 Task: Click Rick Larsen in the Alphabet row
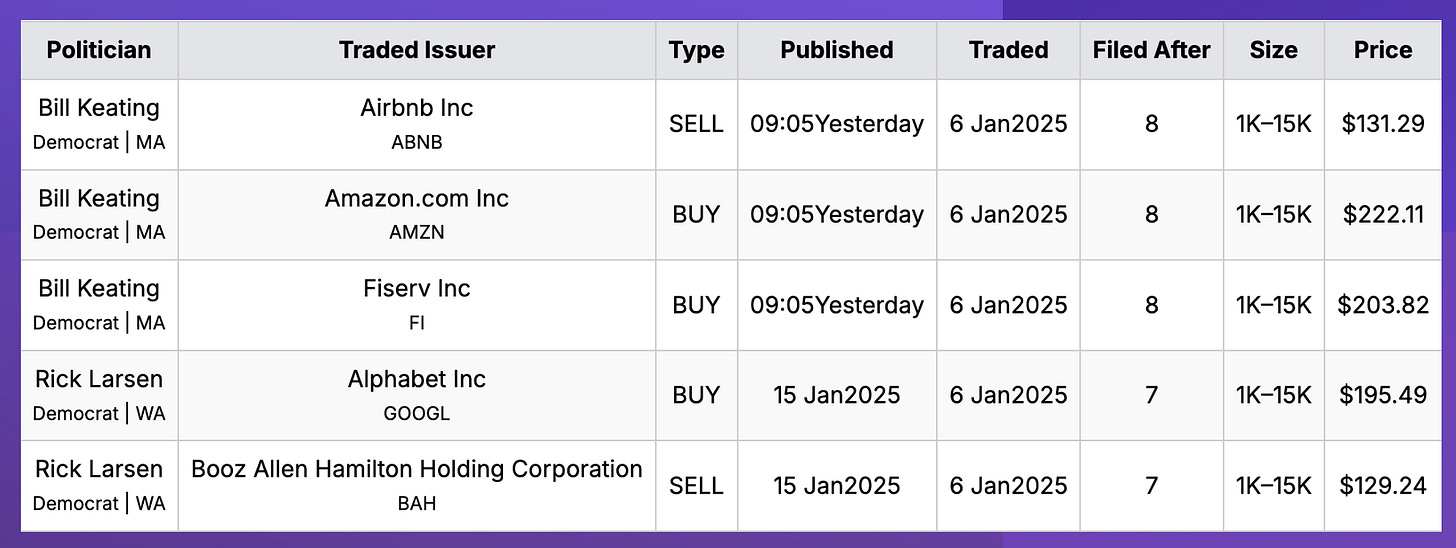(99, 379)
